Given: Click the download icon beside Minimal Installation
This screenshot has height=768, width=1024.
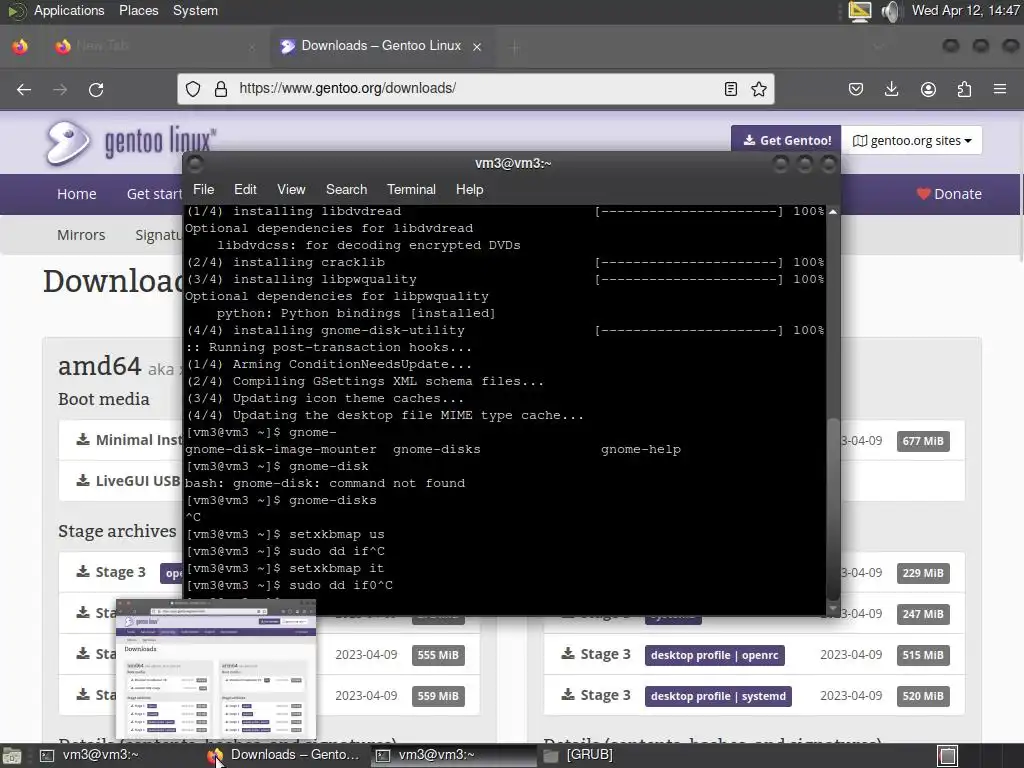Looking at the screenshot, I should [x=83, y=440].
